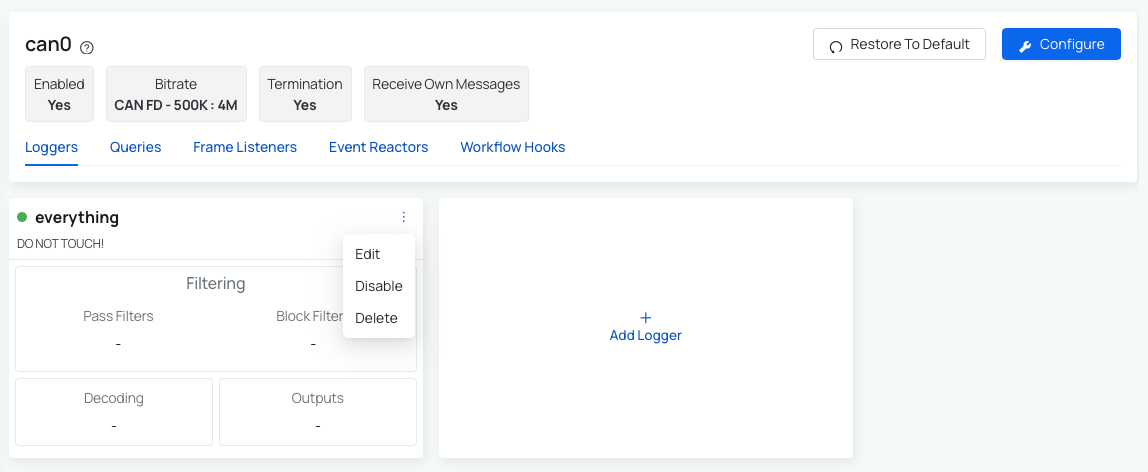Switch to the Queries tab
The width and height of the screenshot is (1148, 472).
pos(135,147)
